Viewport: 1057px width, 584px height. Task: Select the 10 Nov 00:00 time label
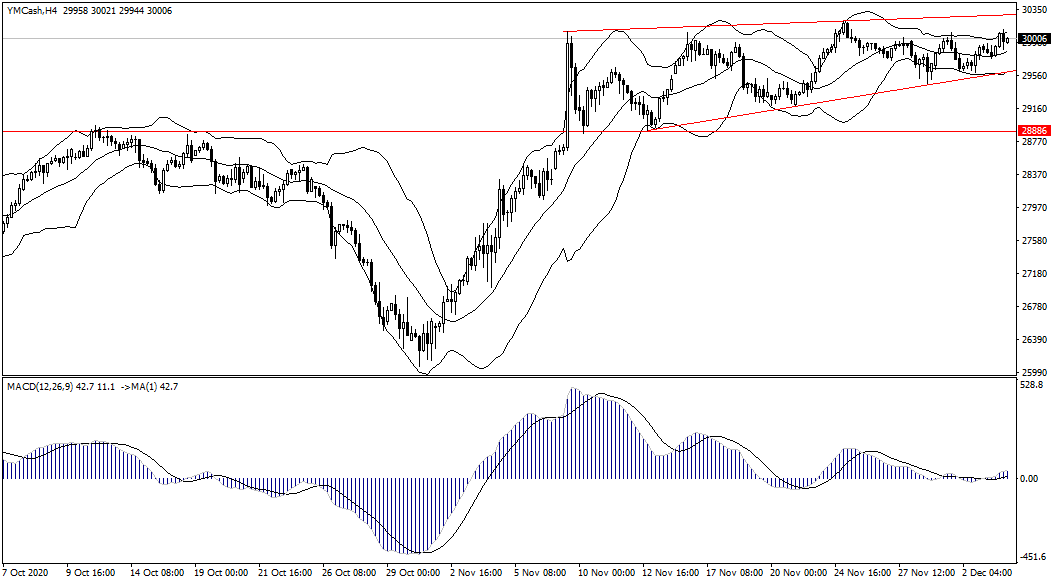point(604,575)
